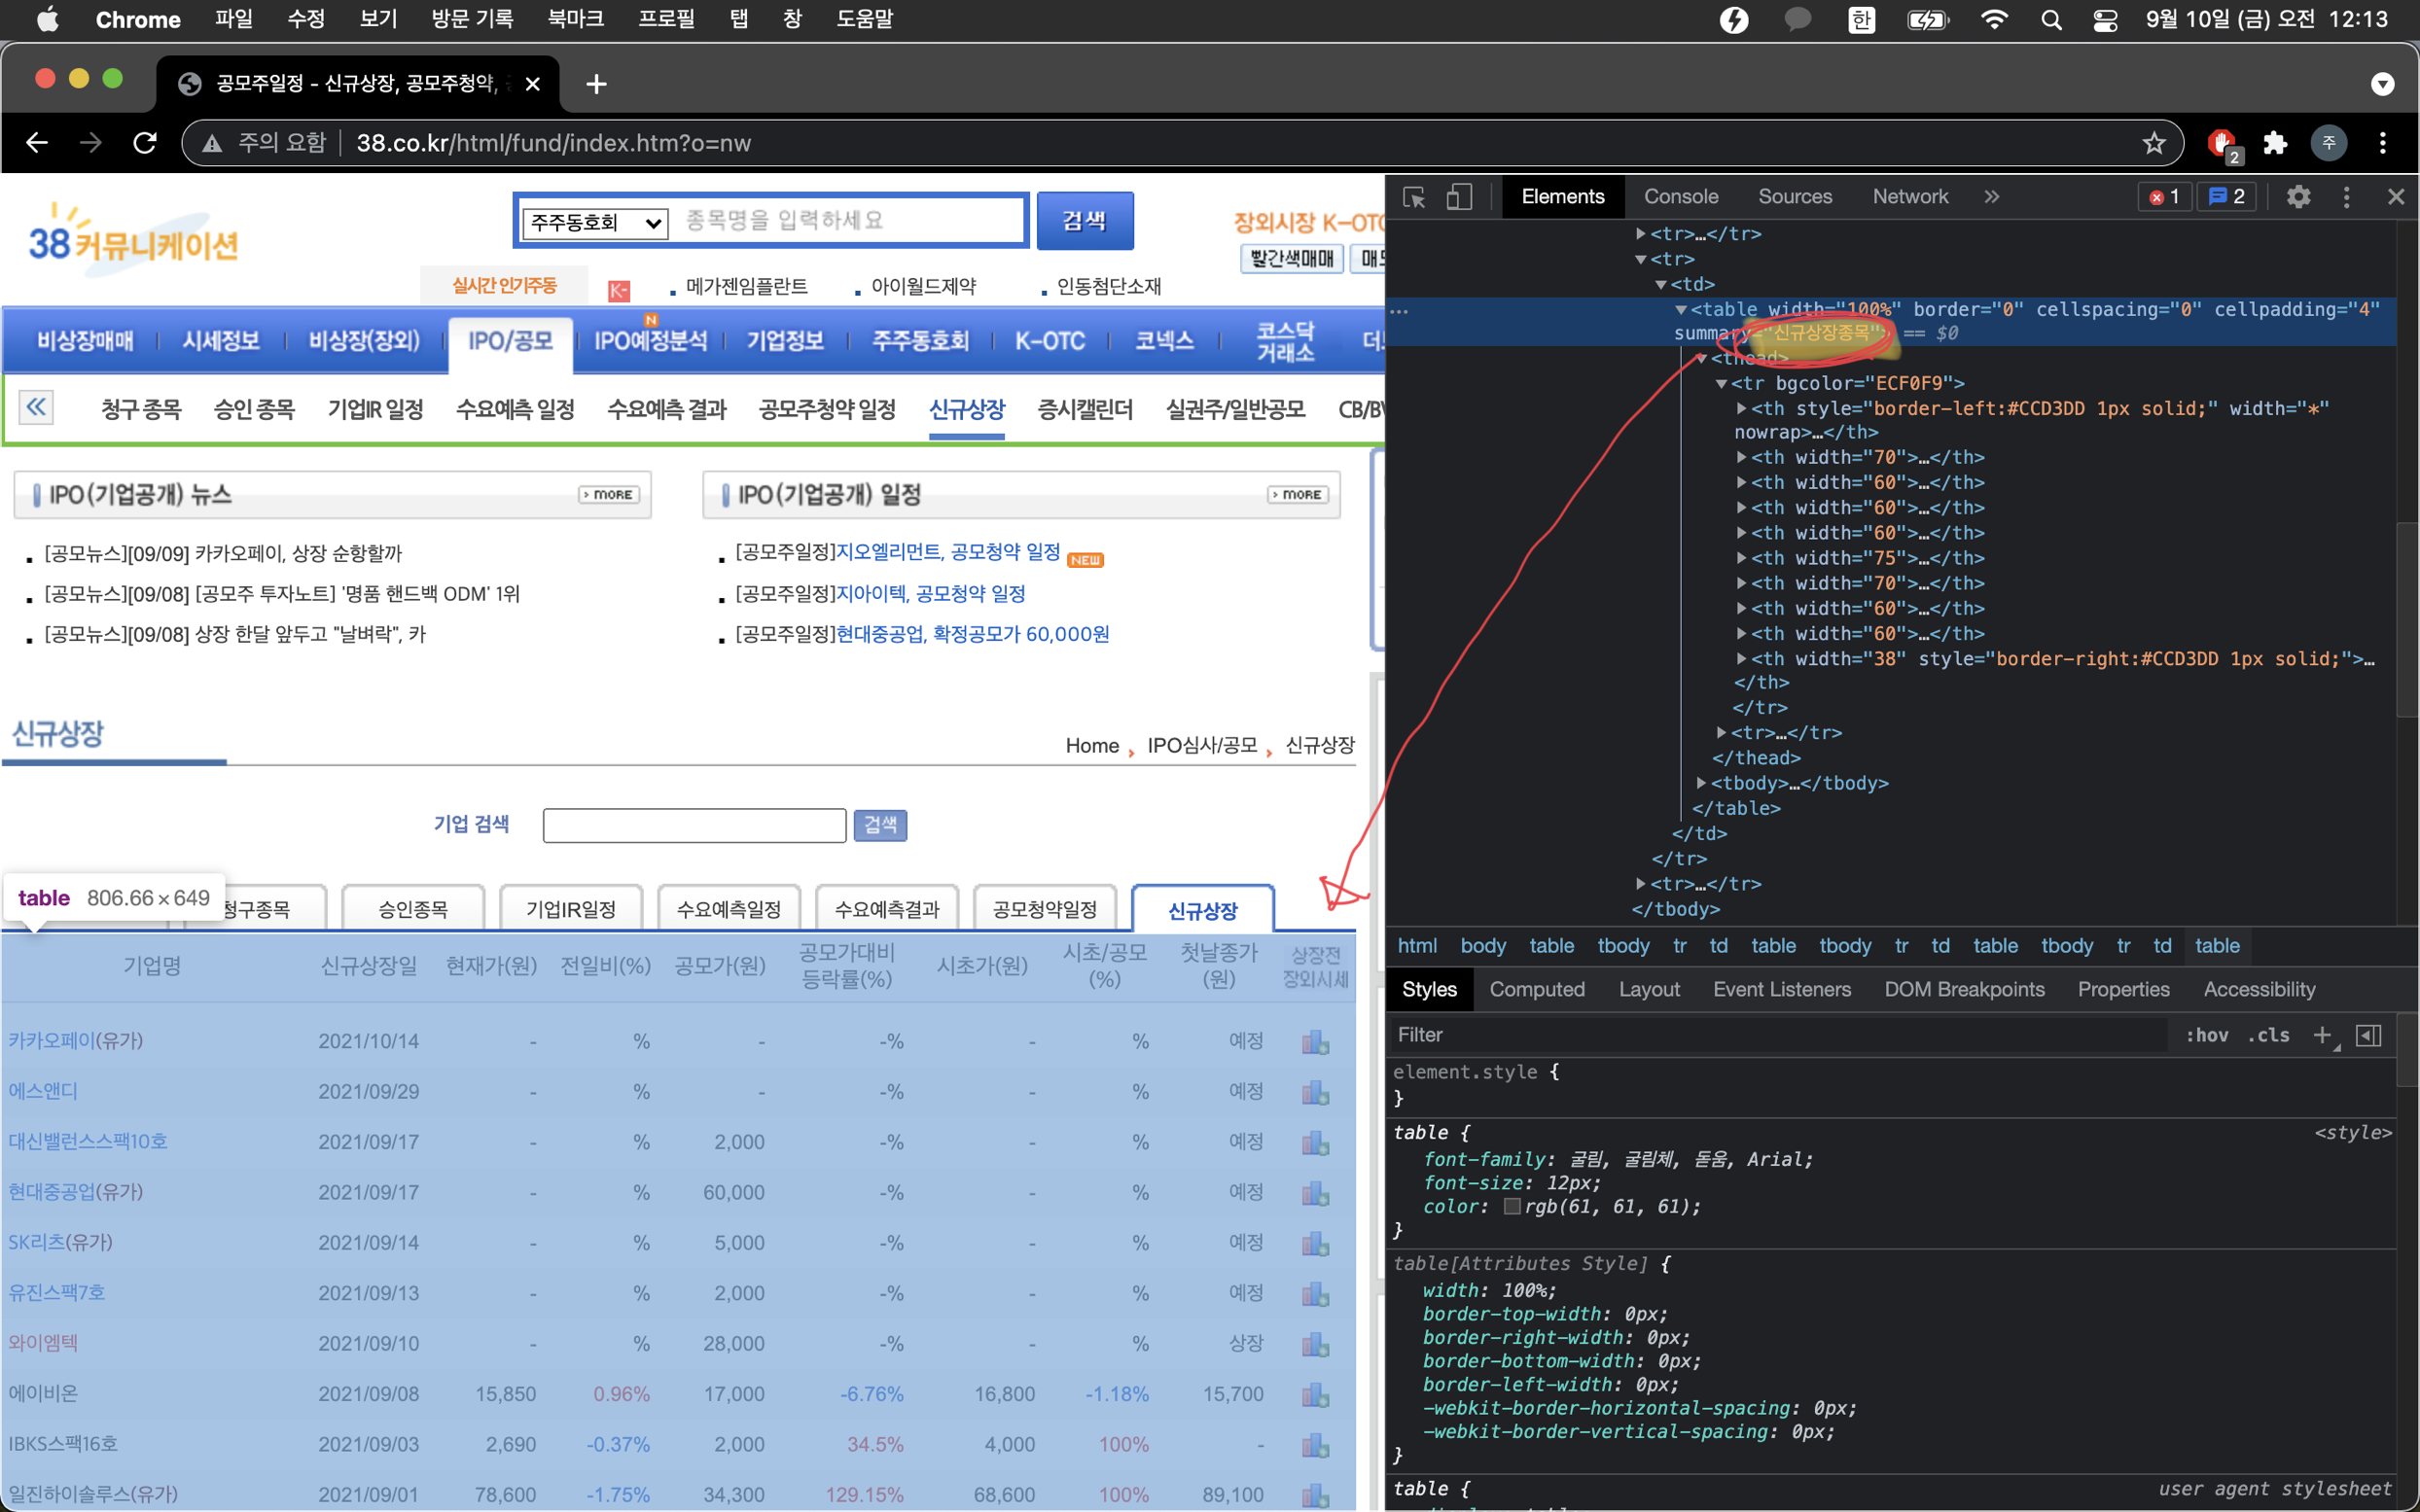Screen dimensions: 2420x1512
Task: Bookmark the page with the star icon
Action: click(x=2153, y=143)
